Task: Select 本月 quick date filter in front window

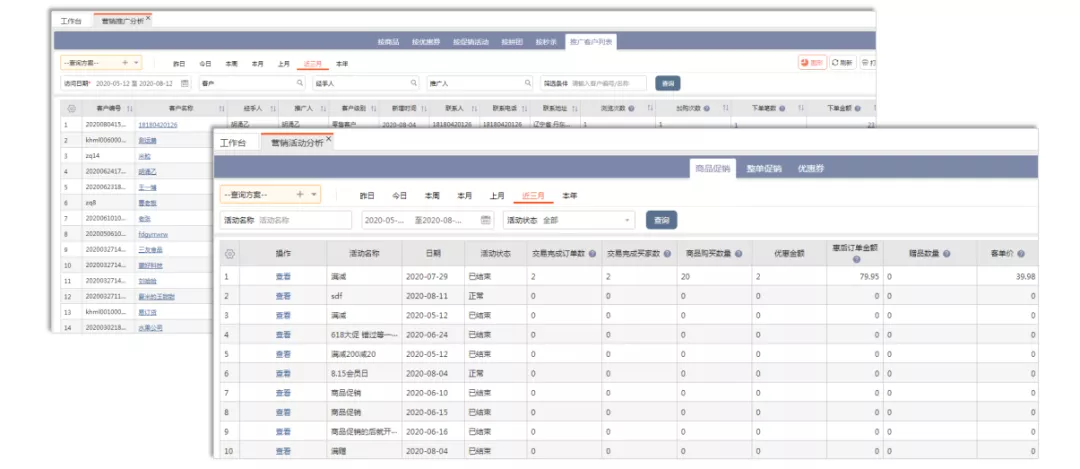Action: pos(464,195)
